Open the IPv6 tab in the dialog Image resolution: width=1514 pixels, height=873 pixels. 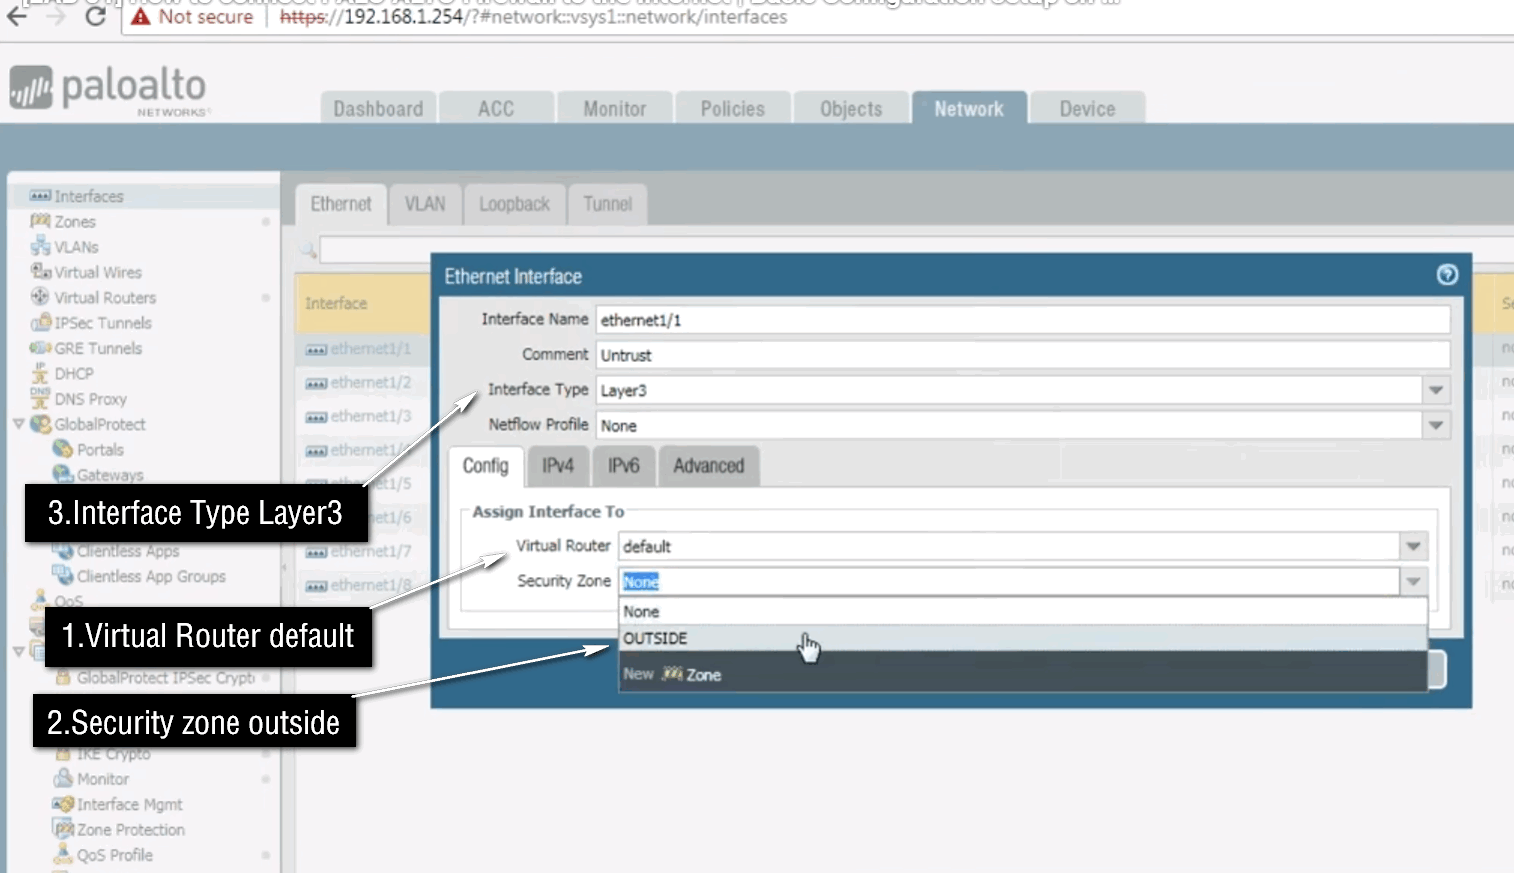click(624, 466)
